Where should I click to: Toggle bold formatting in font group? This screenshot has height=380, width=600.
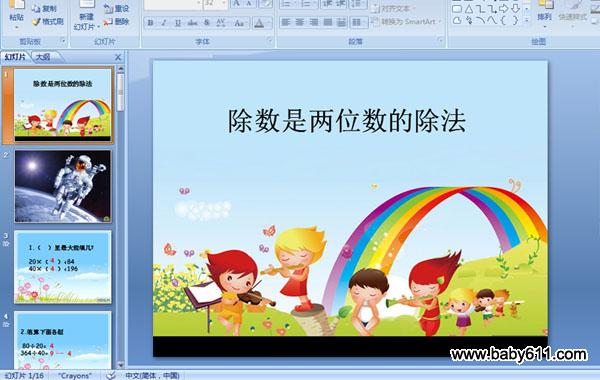[150, 23]
